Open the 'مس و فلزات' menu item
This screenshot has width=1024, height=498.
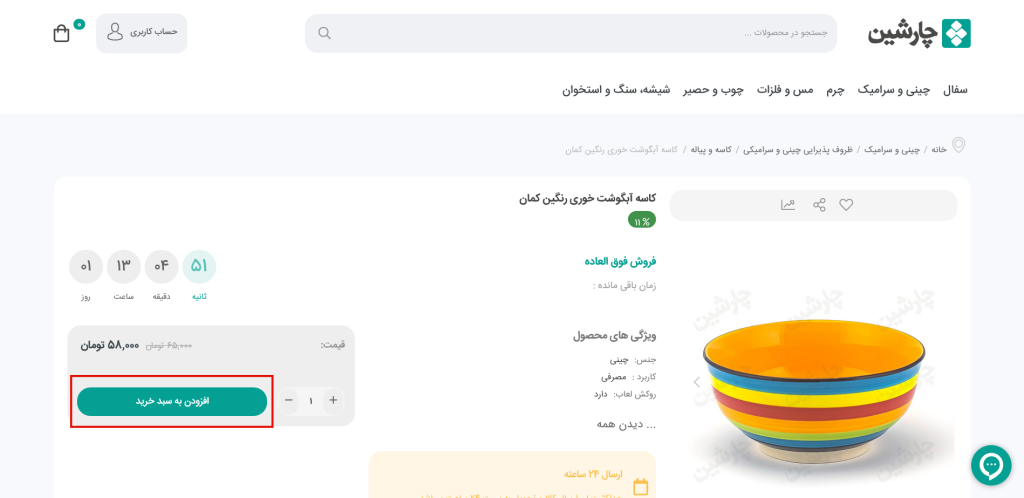tap(785, 90)
